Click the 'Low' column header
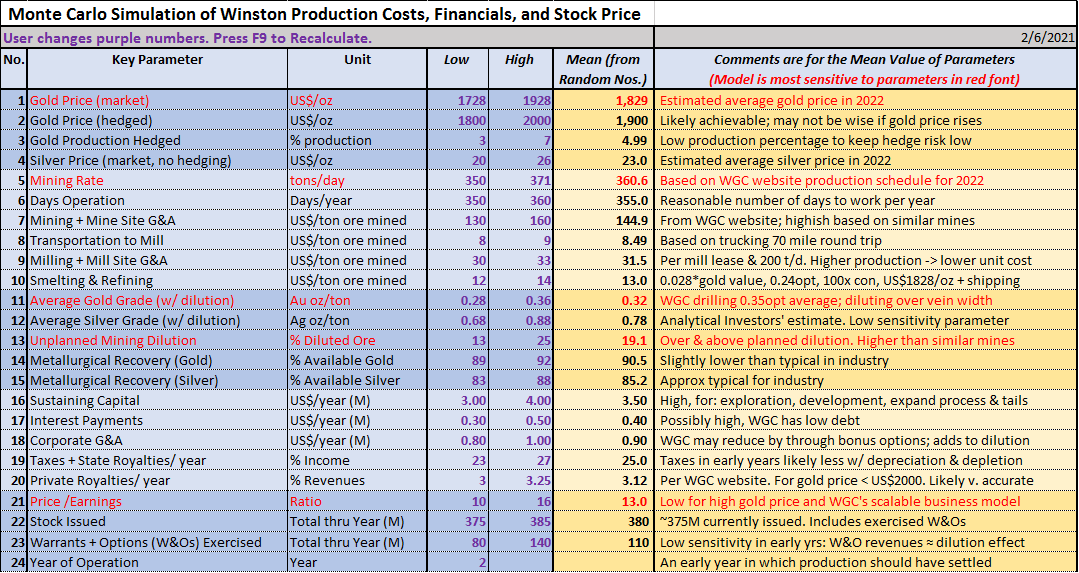The height and width of the screenshot is (573, 1079). [458, 69]
